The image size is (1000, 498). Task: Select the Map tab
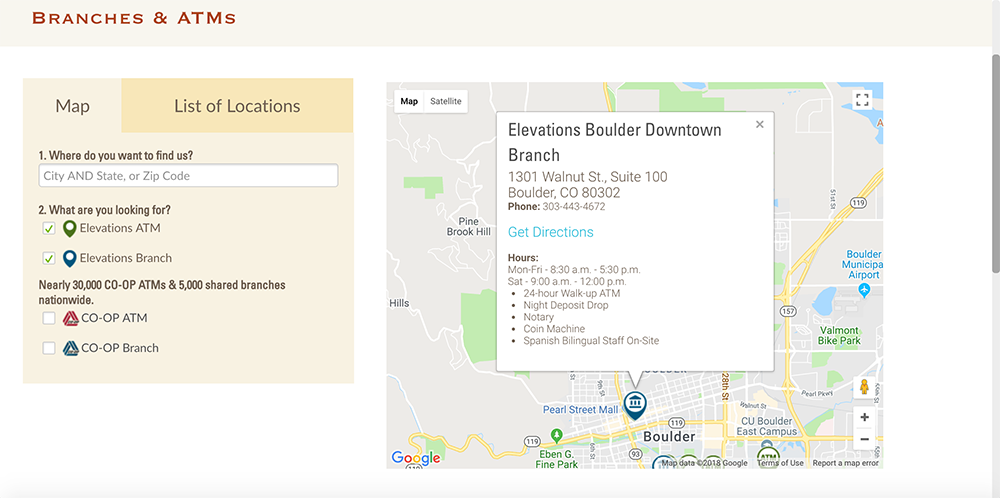(72, 105)
